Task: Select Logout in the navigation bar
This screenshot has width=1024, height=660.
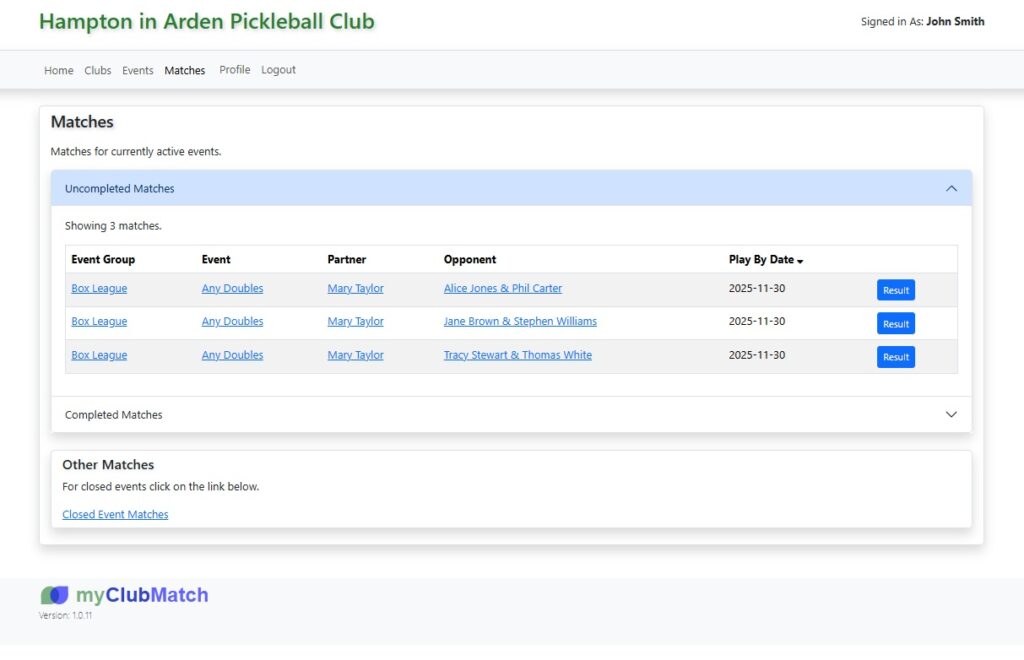Action: [278, 70]
